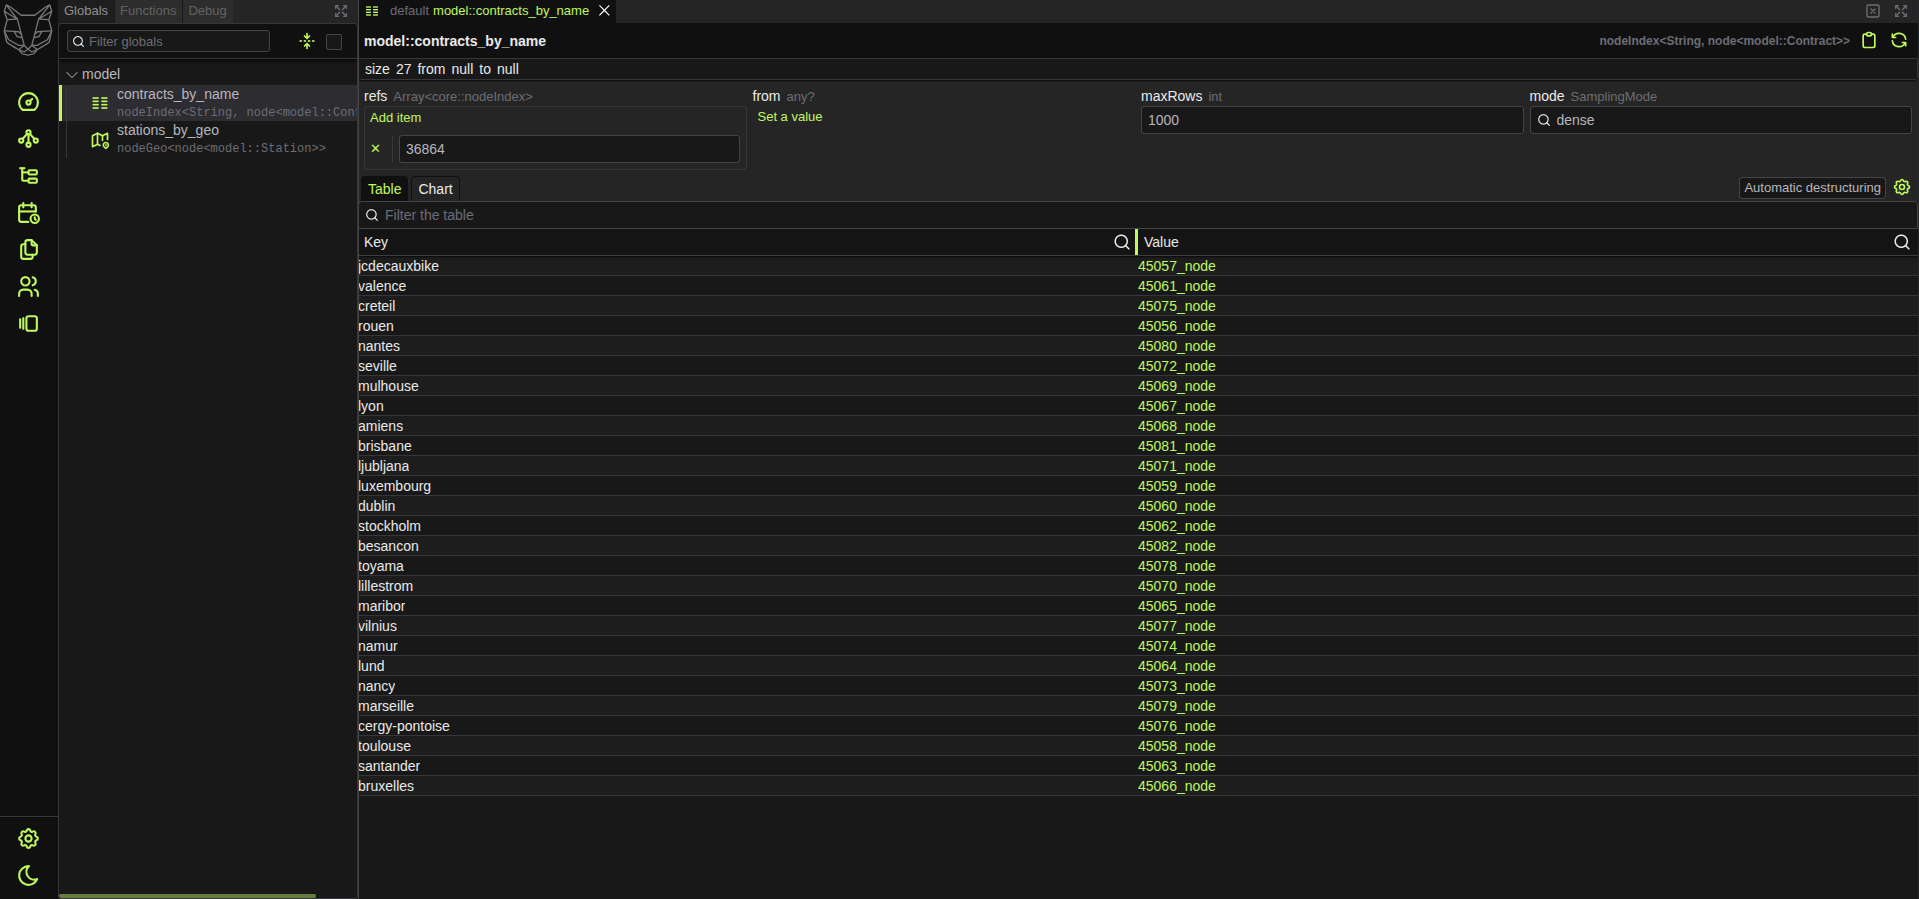Screen dimensions: 1919x899
Task: Click the collapse-all icon beside Filter globals
Action: tap(307, 41)
